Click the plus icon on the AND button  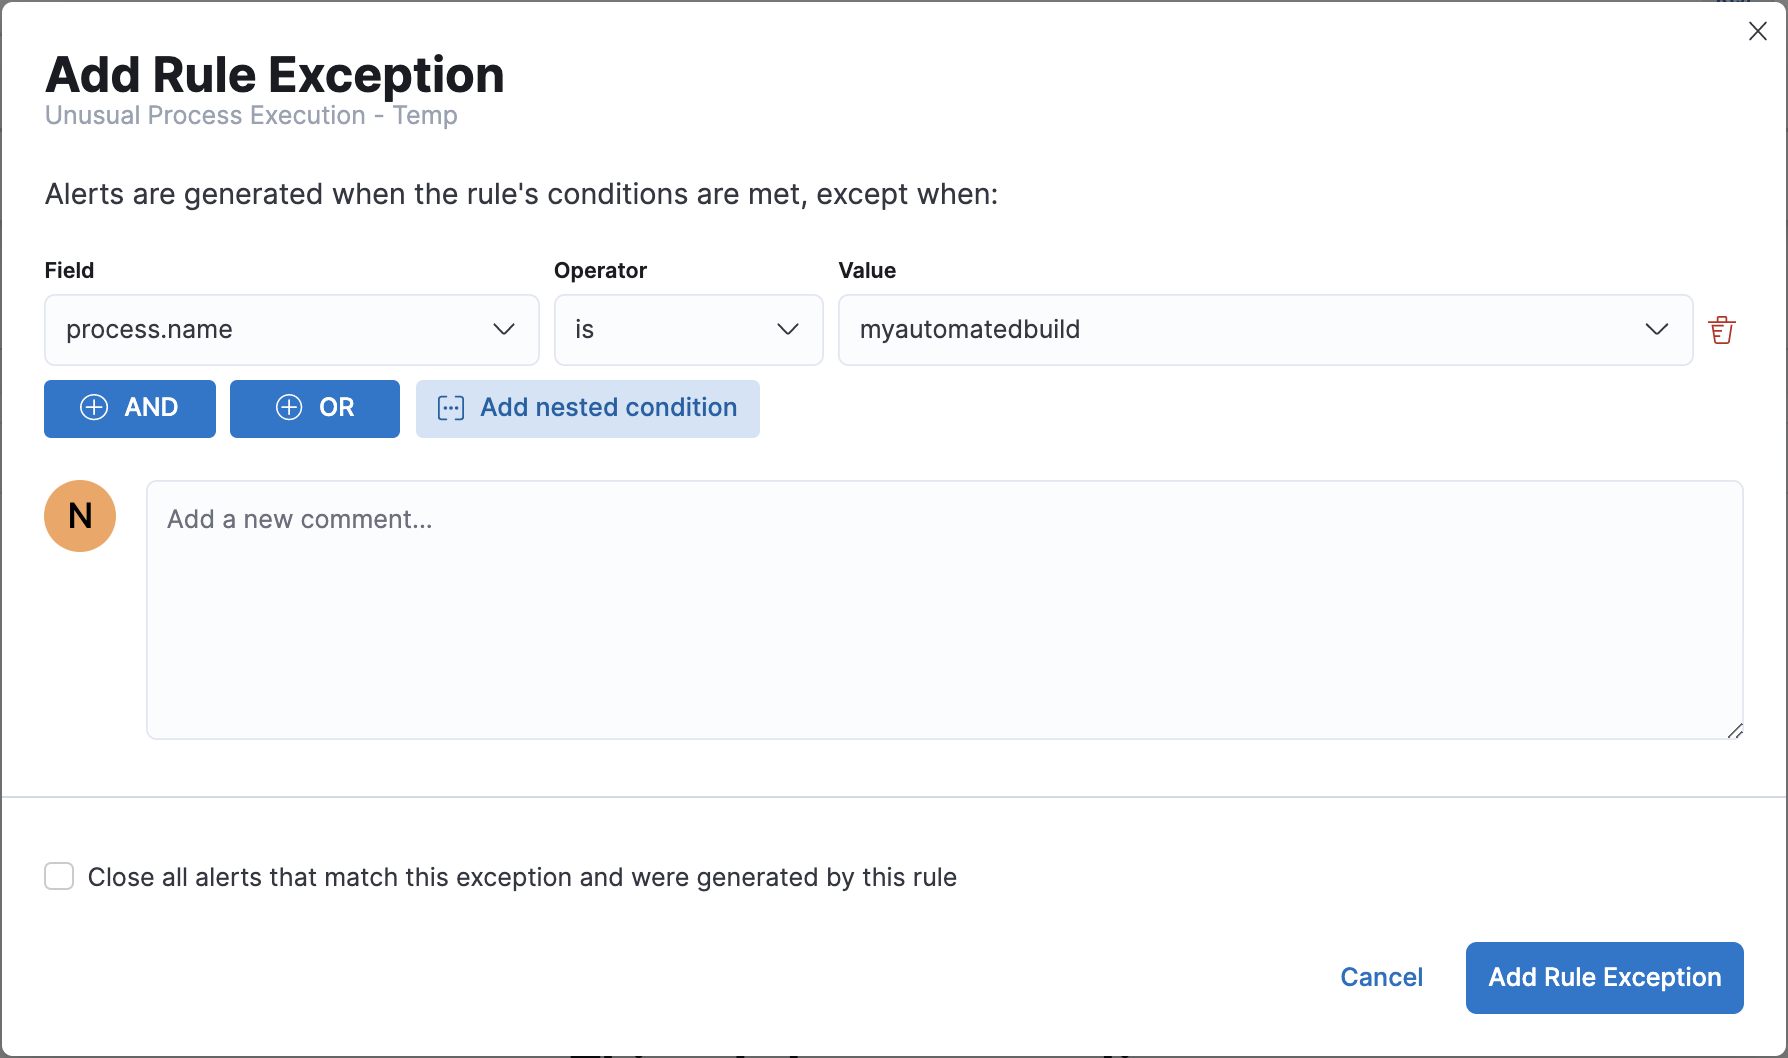[94, 408]
